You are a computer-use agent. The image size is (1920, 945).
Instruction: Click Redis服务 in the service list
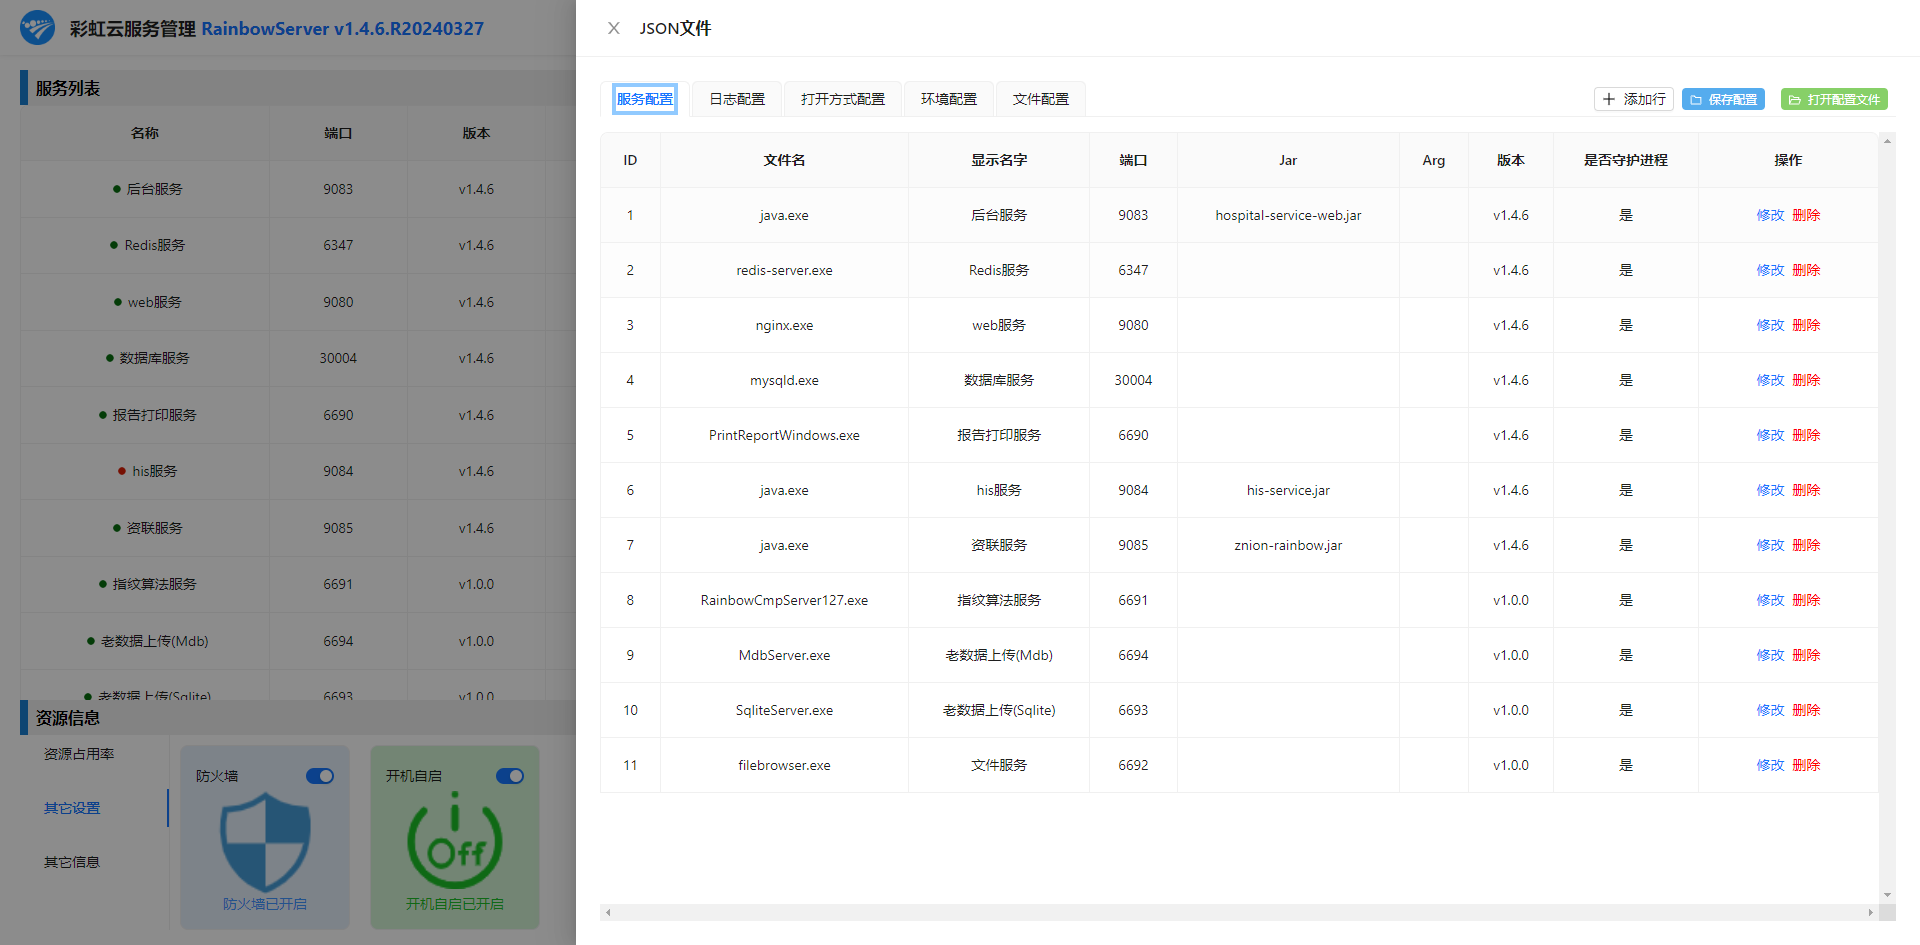tap(154, 245)
